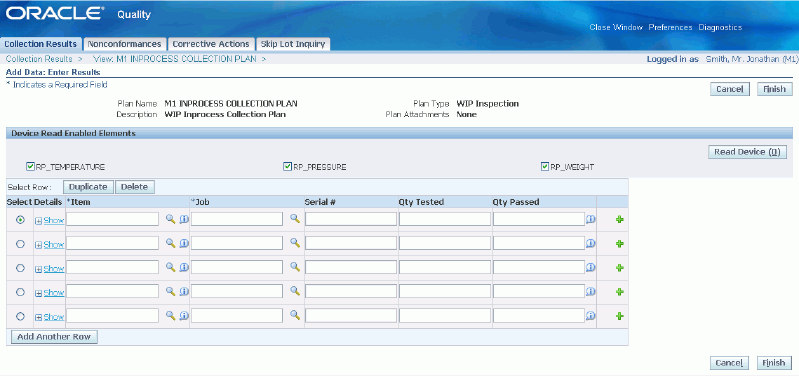The width and height of the screenshot is (799, 376).
Task: Expand Show details for fifth row
Action: (49, 316)
